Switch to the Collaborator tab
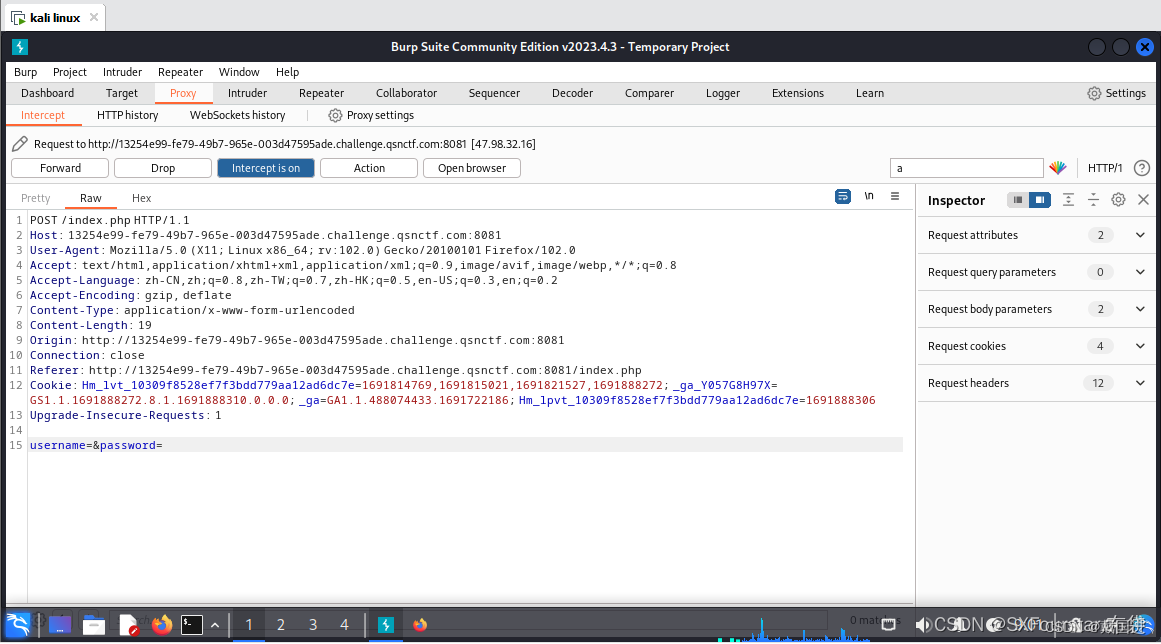Screen dimensions: 1161x644 point(406,93)
